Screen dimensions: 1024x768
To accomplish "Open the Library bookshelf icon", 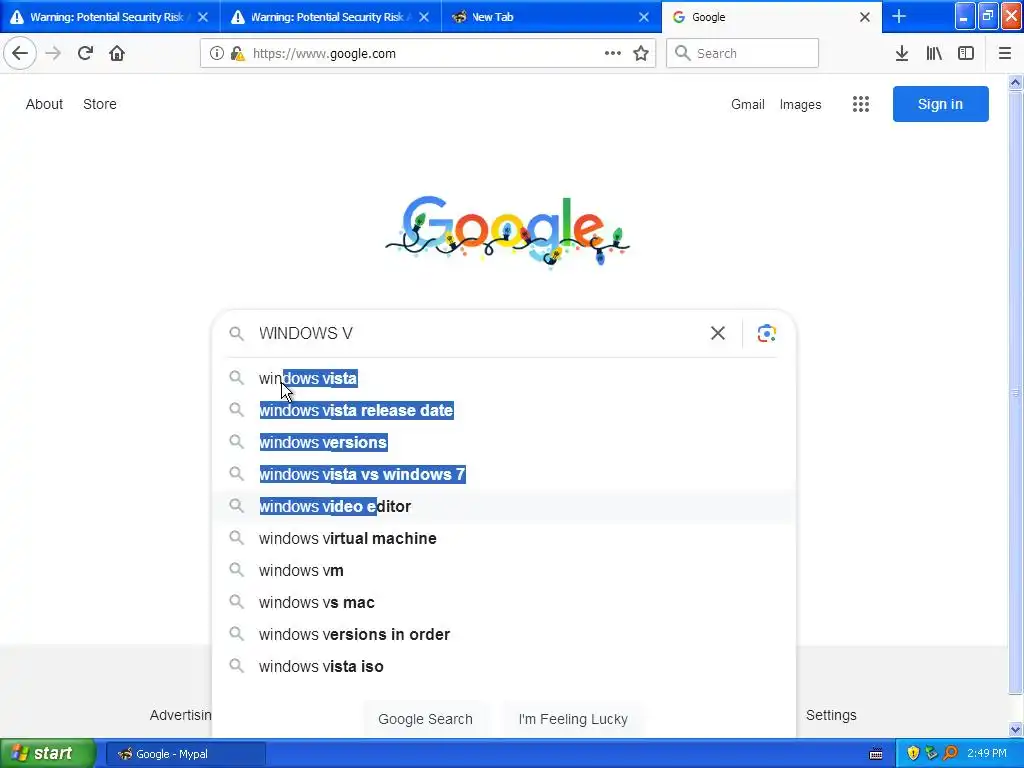I will (934, 54).
